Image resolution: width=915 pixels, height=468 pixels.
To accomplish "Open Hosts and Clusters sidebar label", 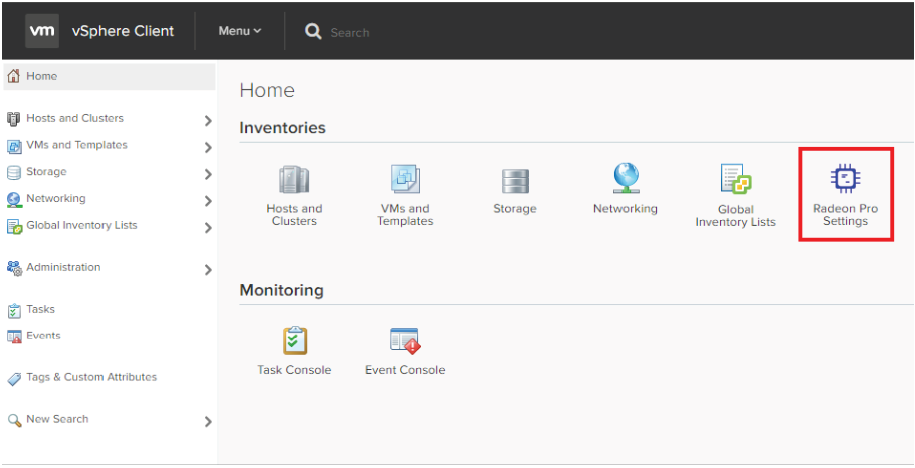I will coord(75,118).
